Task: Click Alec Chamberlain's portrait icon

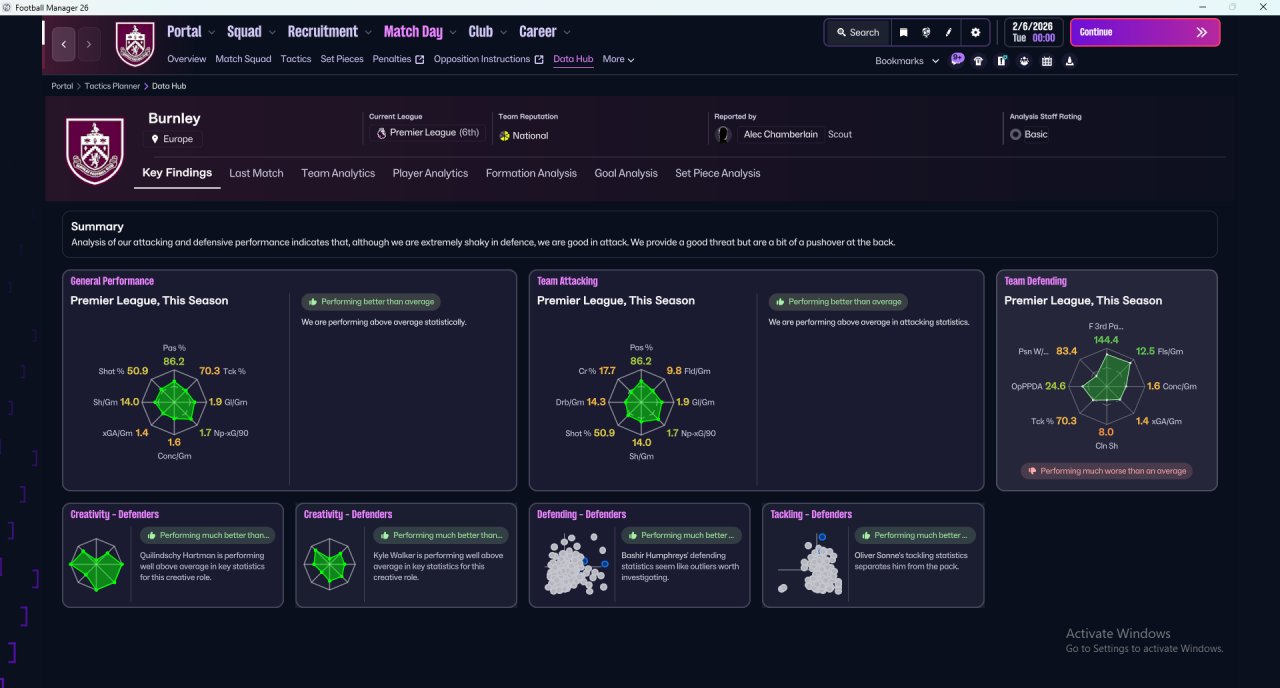Action: point(723,134)
